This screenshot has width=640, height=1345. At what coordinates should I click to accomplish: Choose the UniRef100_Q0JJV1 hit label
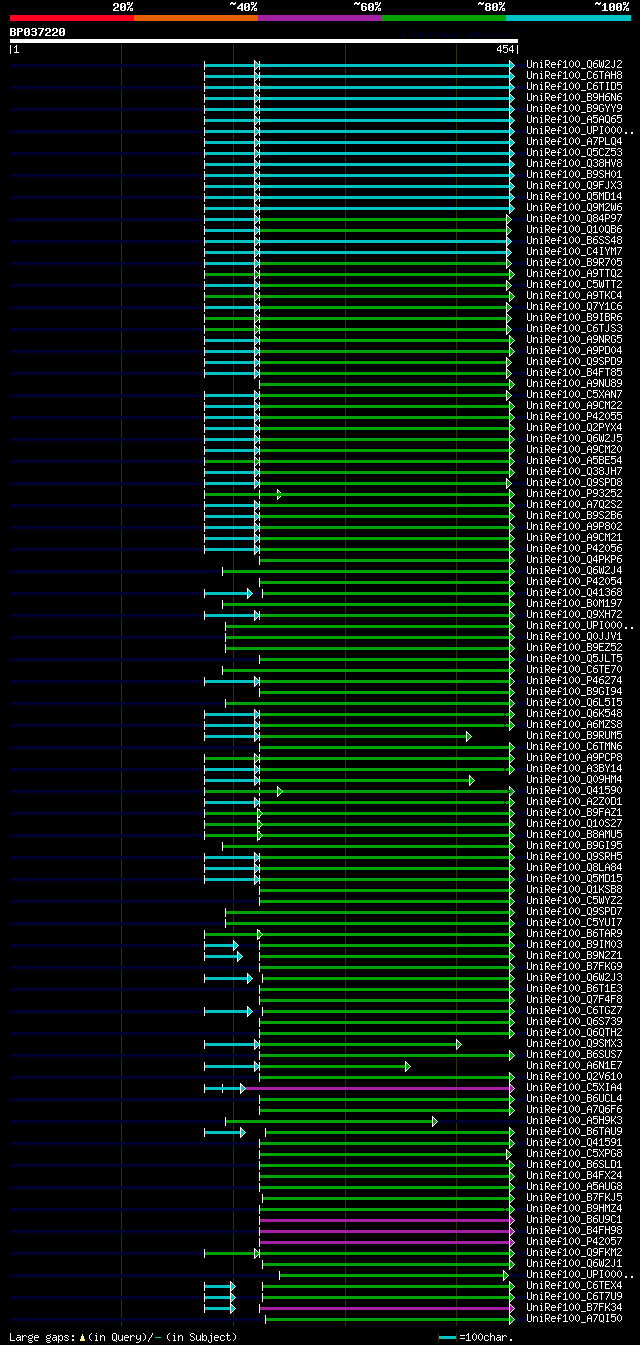(574, 636)
